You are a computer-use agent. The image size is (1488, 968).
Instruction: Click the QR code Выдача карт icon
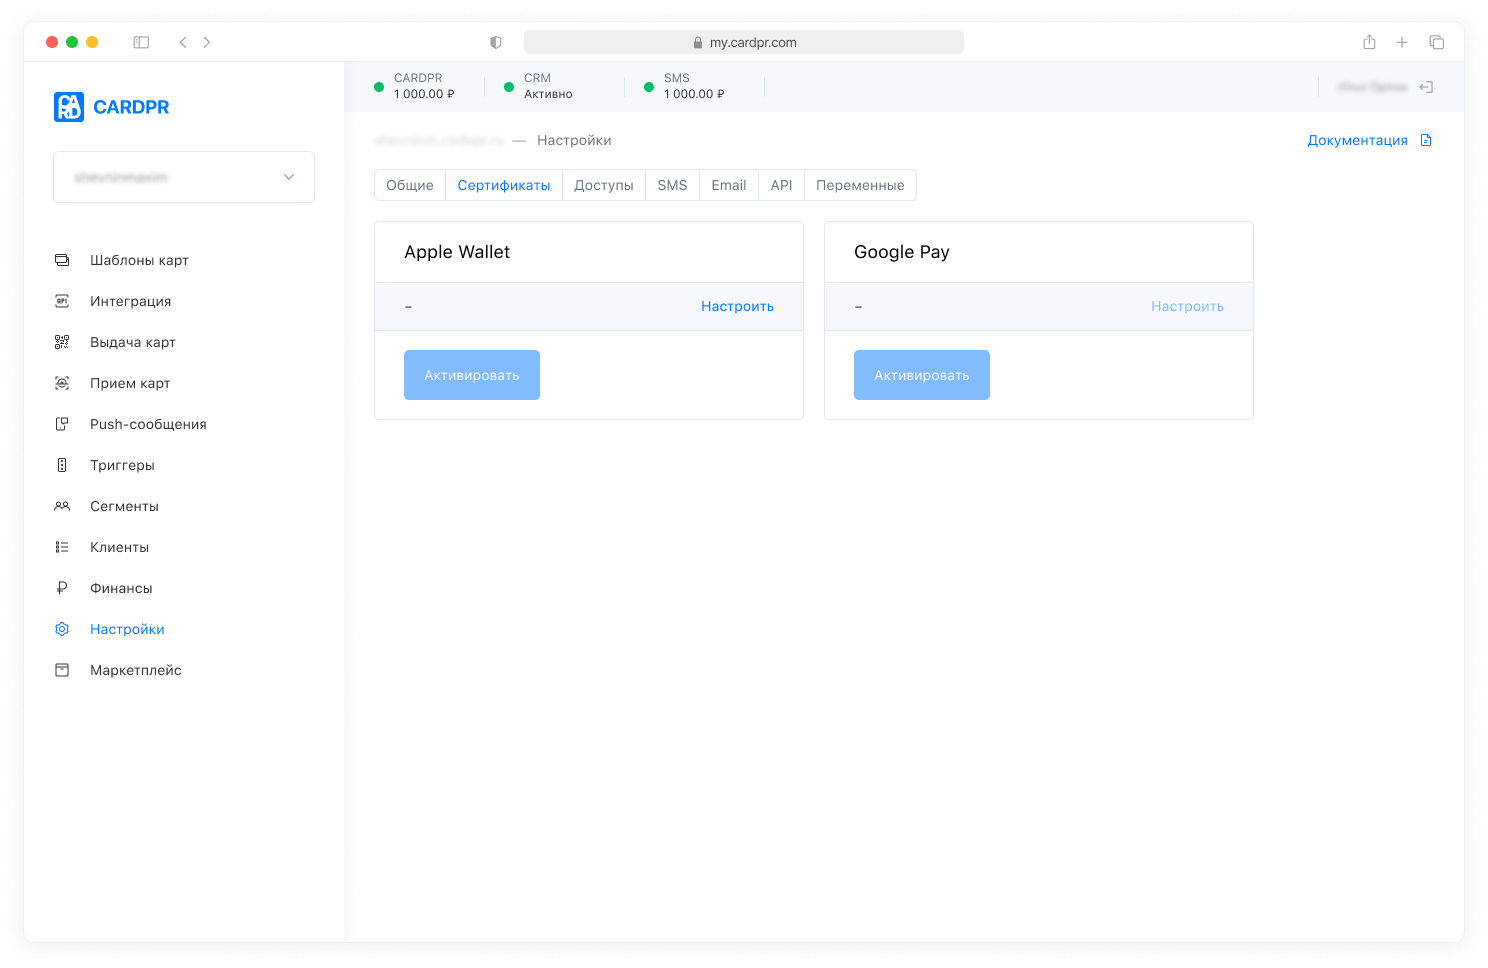coord(62,342)
